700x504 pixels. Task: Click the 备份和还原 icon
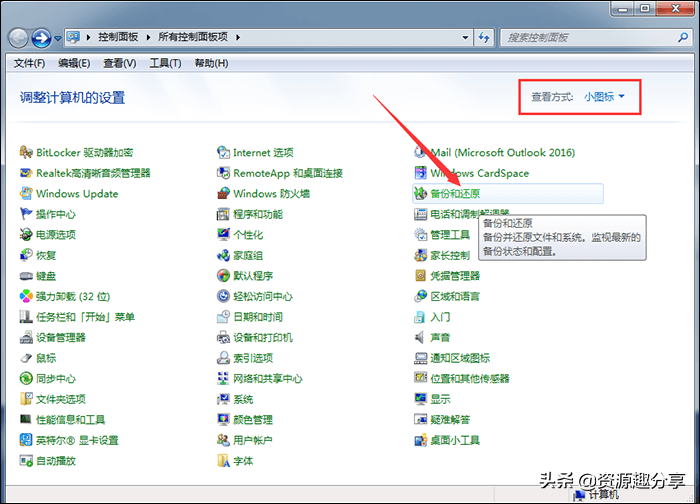(421, 194)
